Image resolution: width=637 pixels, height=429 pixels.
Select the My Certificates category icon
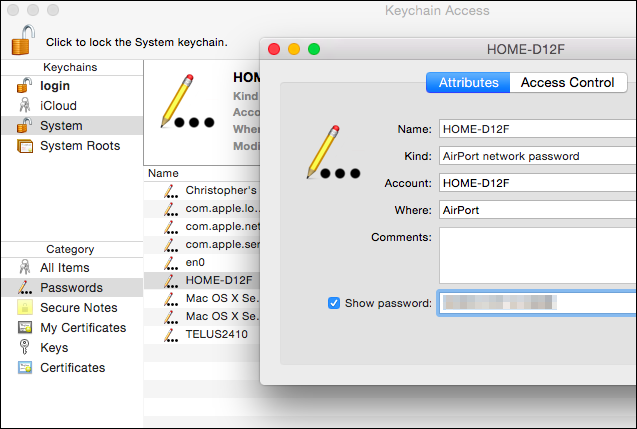(x=25, y=327)
